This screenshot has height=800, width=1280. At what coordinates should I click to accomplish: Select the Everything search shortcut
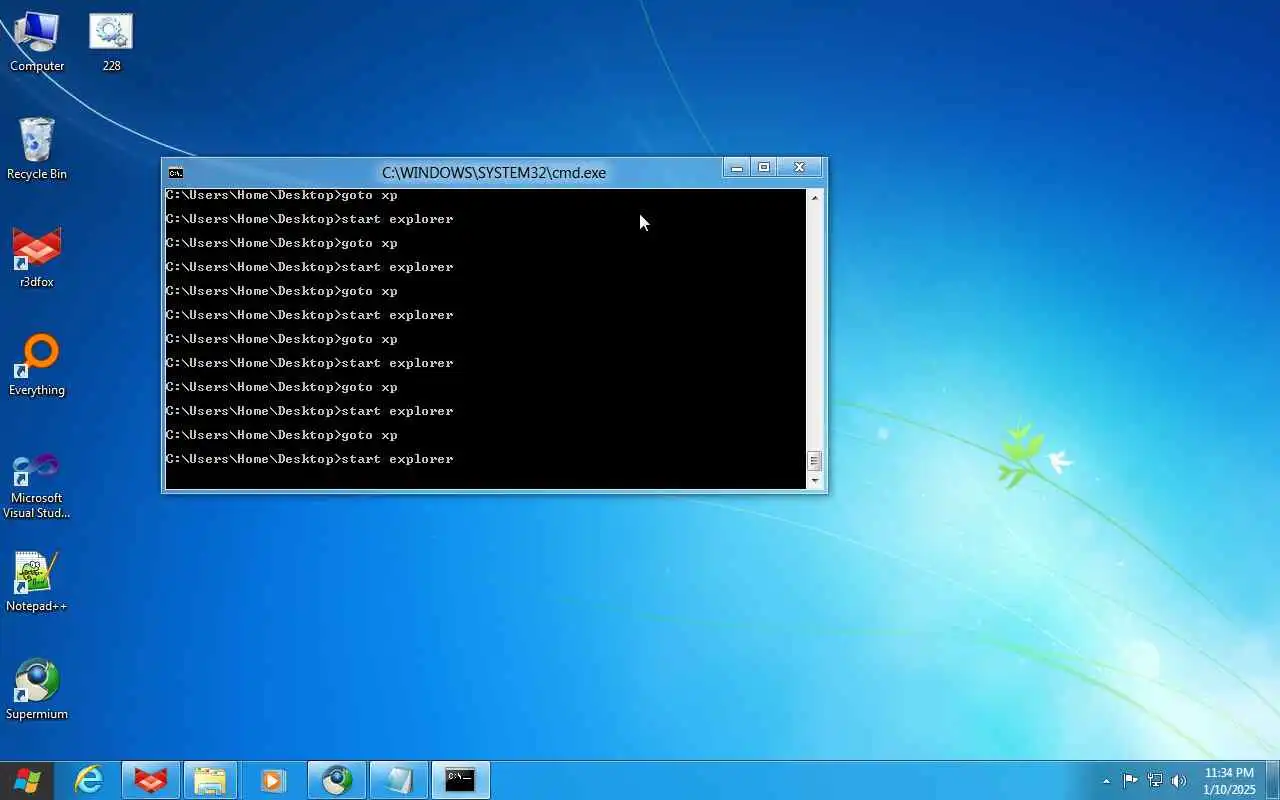(37, 366)
